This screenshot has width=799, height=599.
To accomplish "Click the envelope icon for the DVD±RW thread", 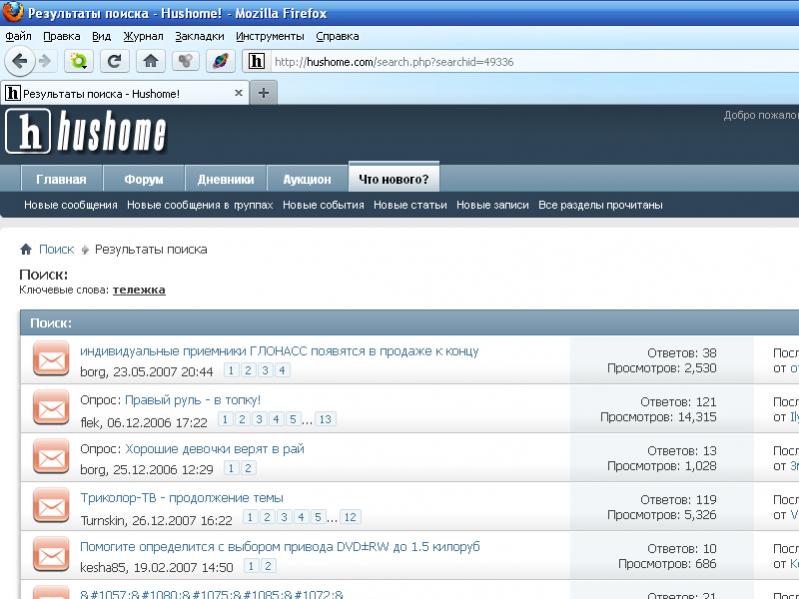I will 51,555.
